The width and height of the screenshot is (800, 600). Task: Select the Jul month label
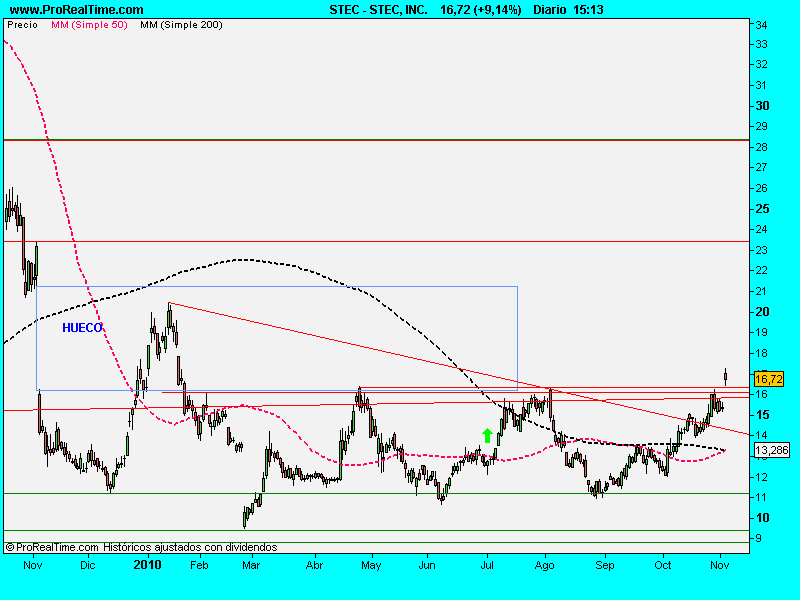click(x=487, y=565)
